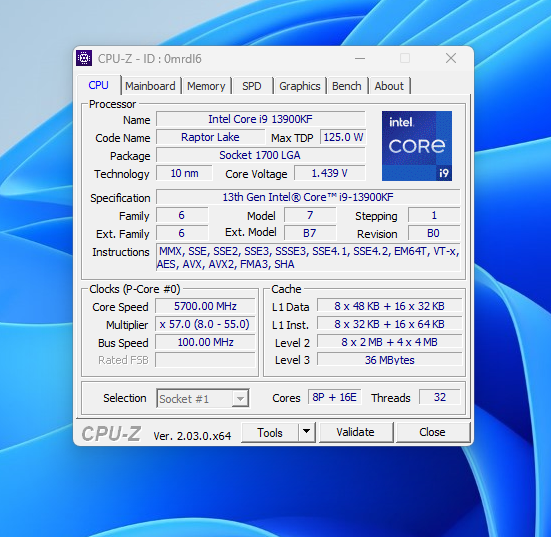
Task: Click the 10 nm technology value
Action: [x=184, y=173]
